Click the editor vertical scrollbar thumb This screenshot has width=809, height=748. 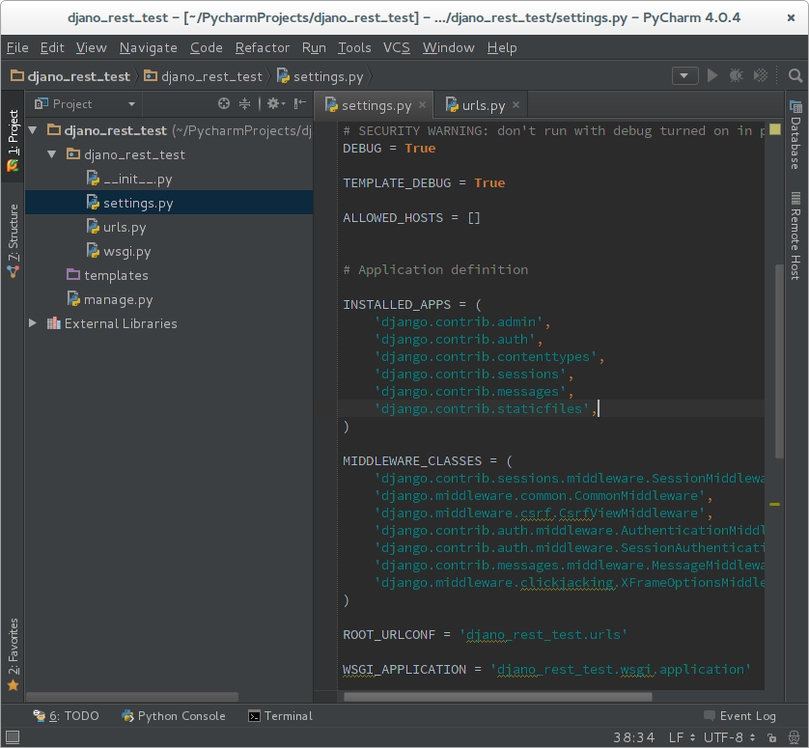(779, 361)
